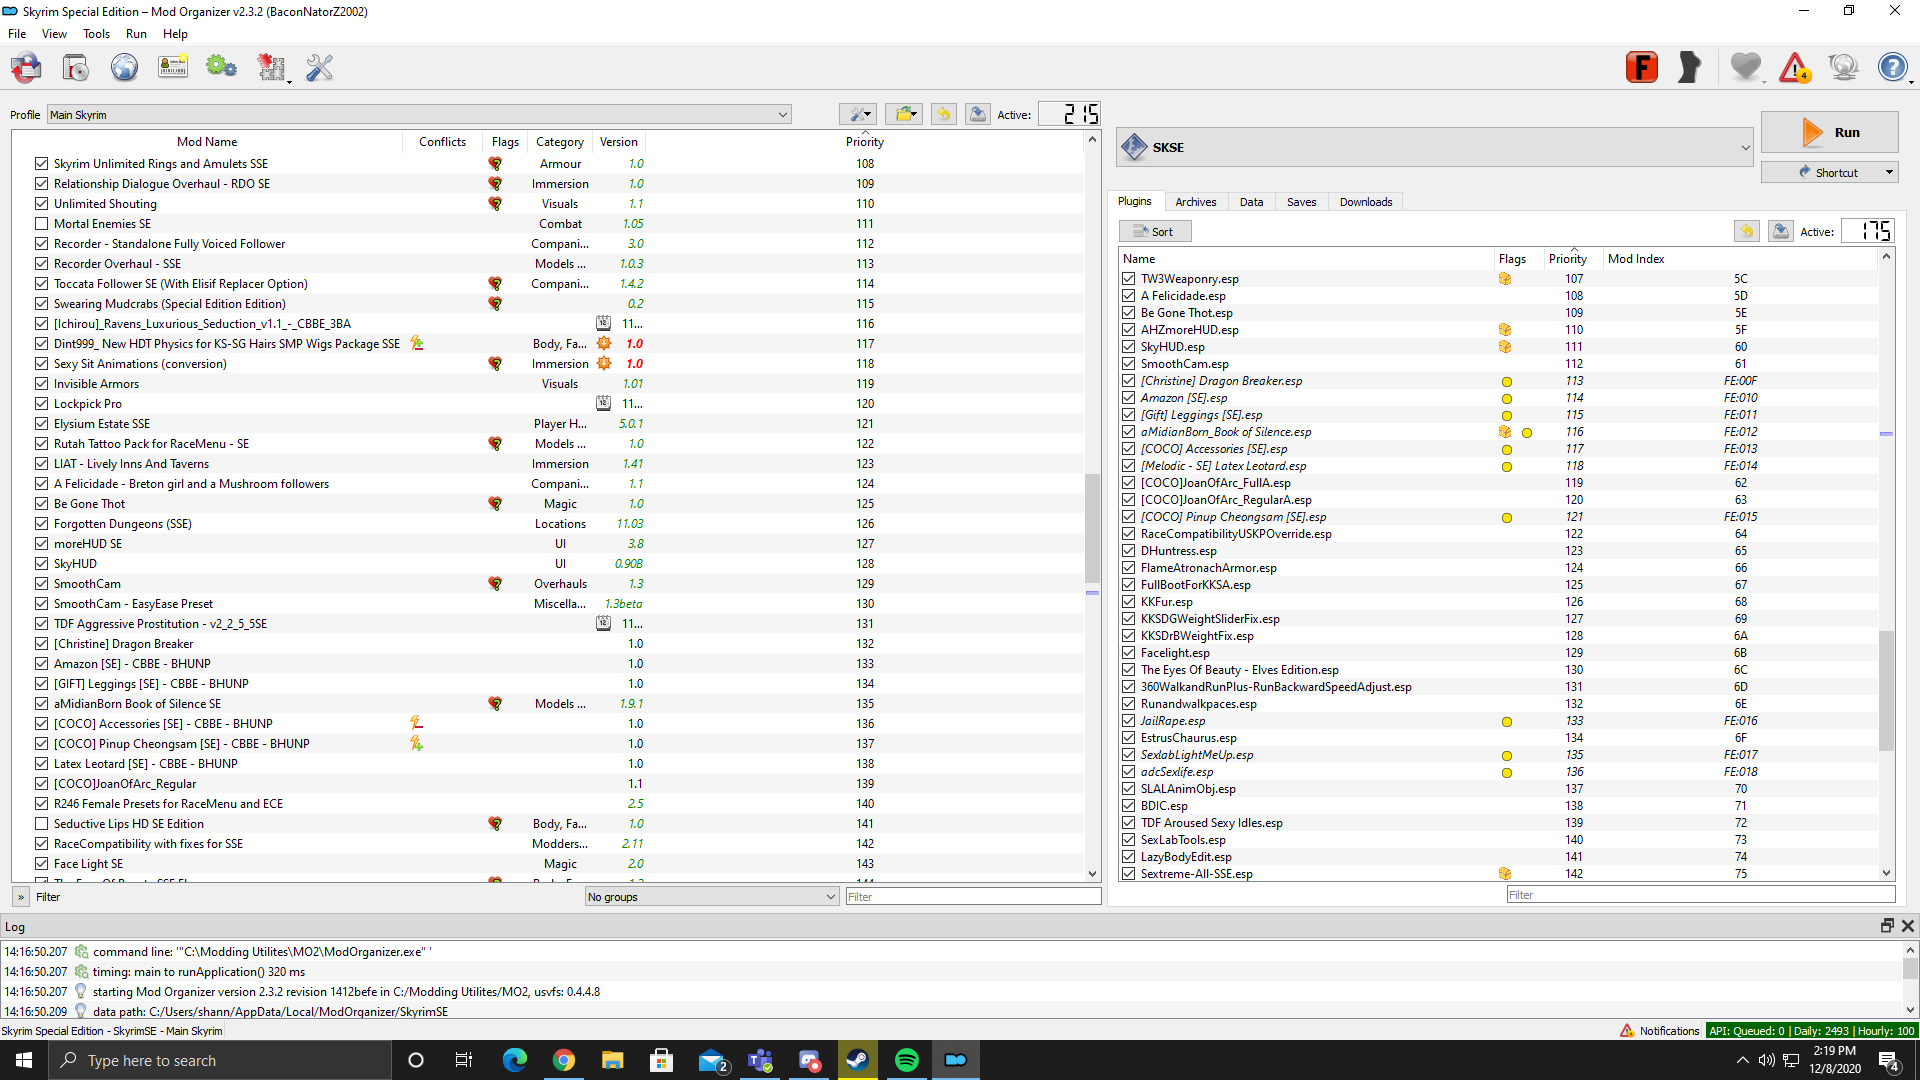Open File Explorer from the taskbar

(613, 1060)
